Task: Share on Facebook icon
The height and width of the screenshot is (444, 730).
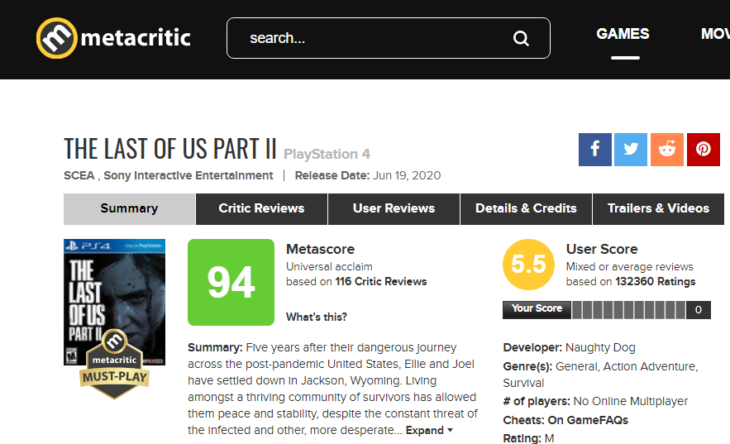Action: pyautogui.click(x=595, y=149)
